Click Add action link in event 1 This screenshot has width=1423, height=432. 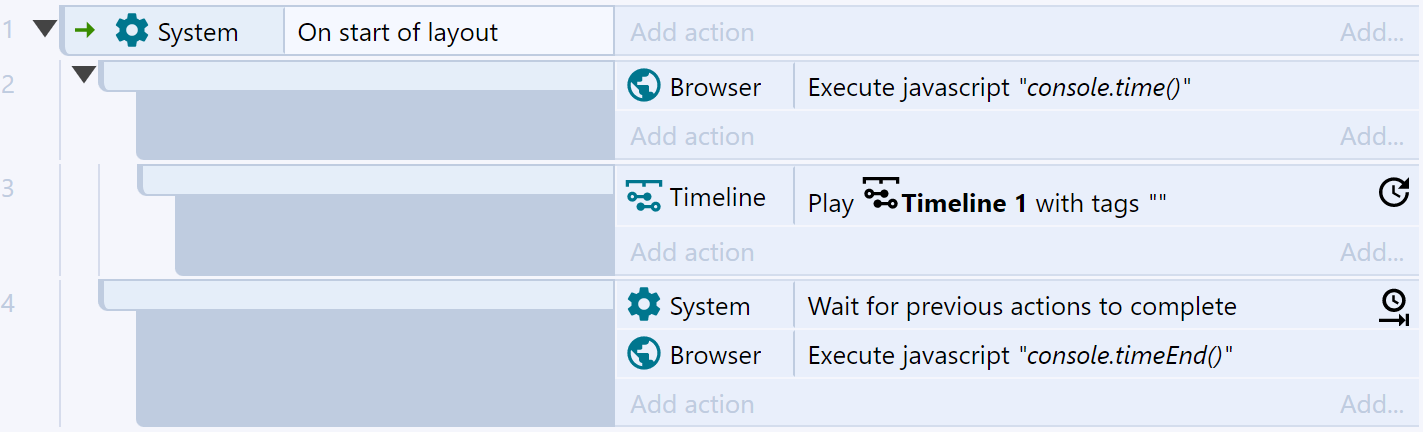click(692, 32)
